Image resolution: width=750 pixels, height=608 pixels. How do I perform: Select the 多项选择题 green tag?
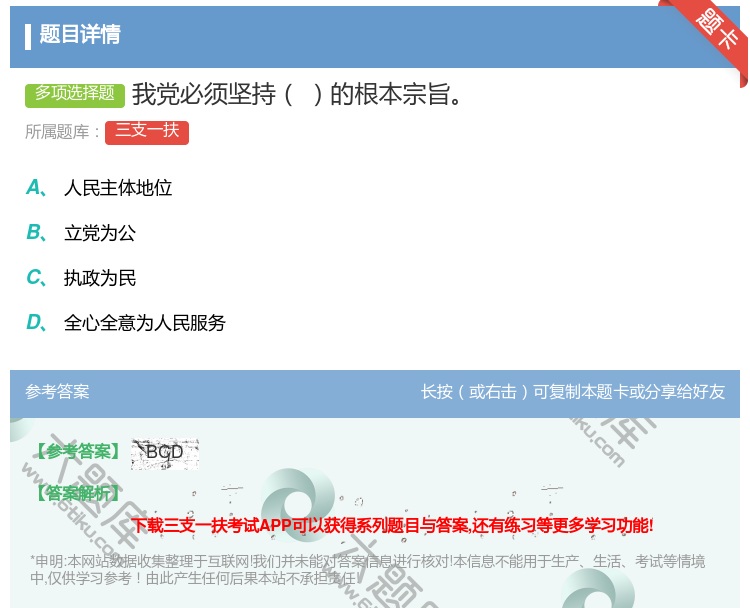75,94
